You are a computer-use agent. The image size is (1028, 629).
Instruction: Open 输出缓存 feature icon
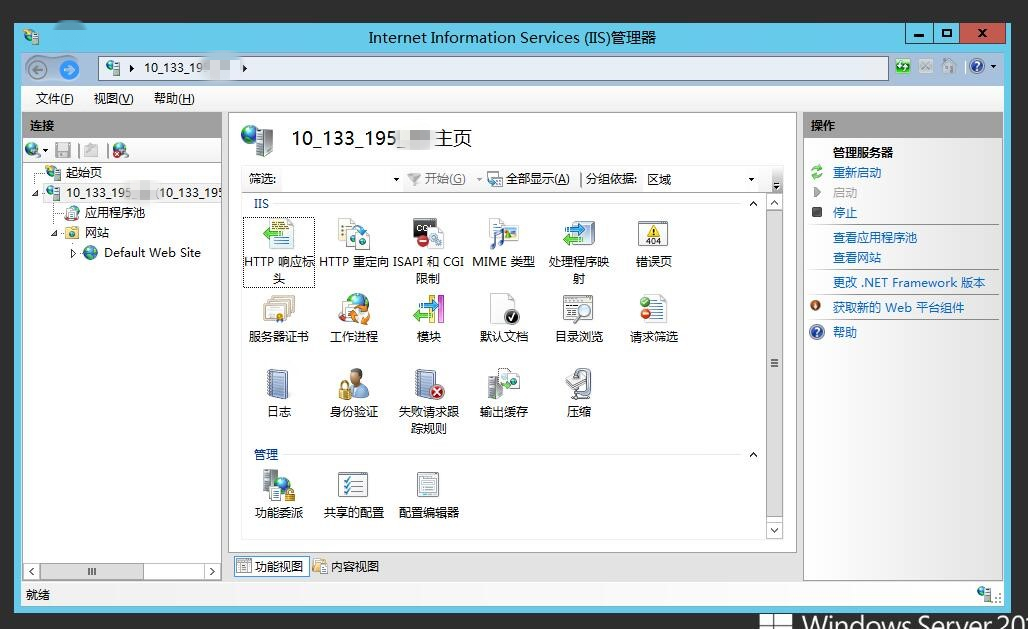click(x=503, y=394)
